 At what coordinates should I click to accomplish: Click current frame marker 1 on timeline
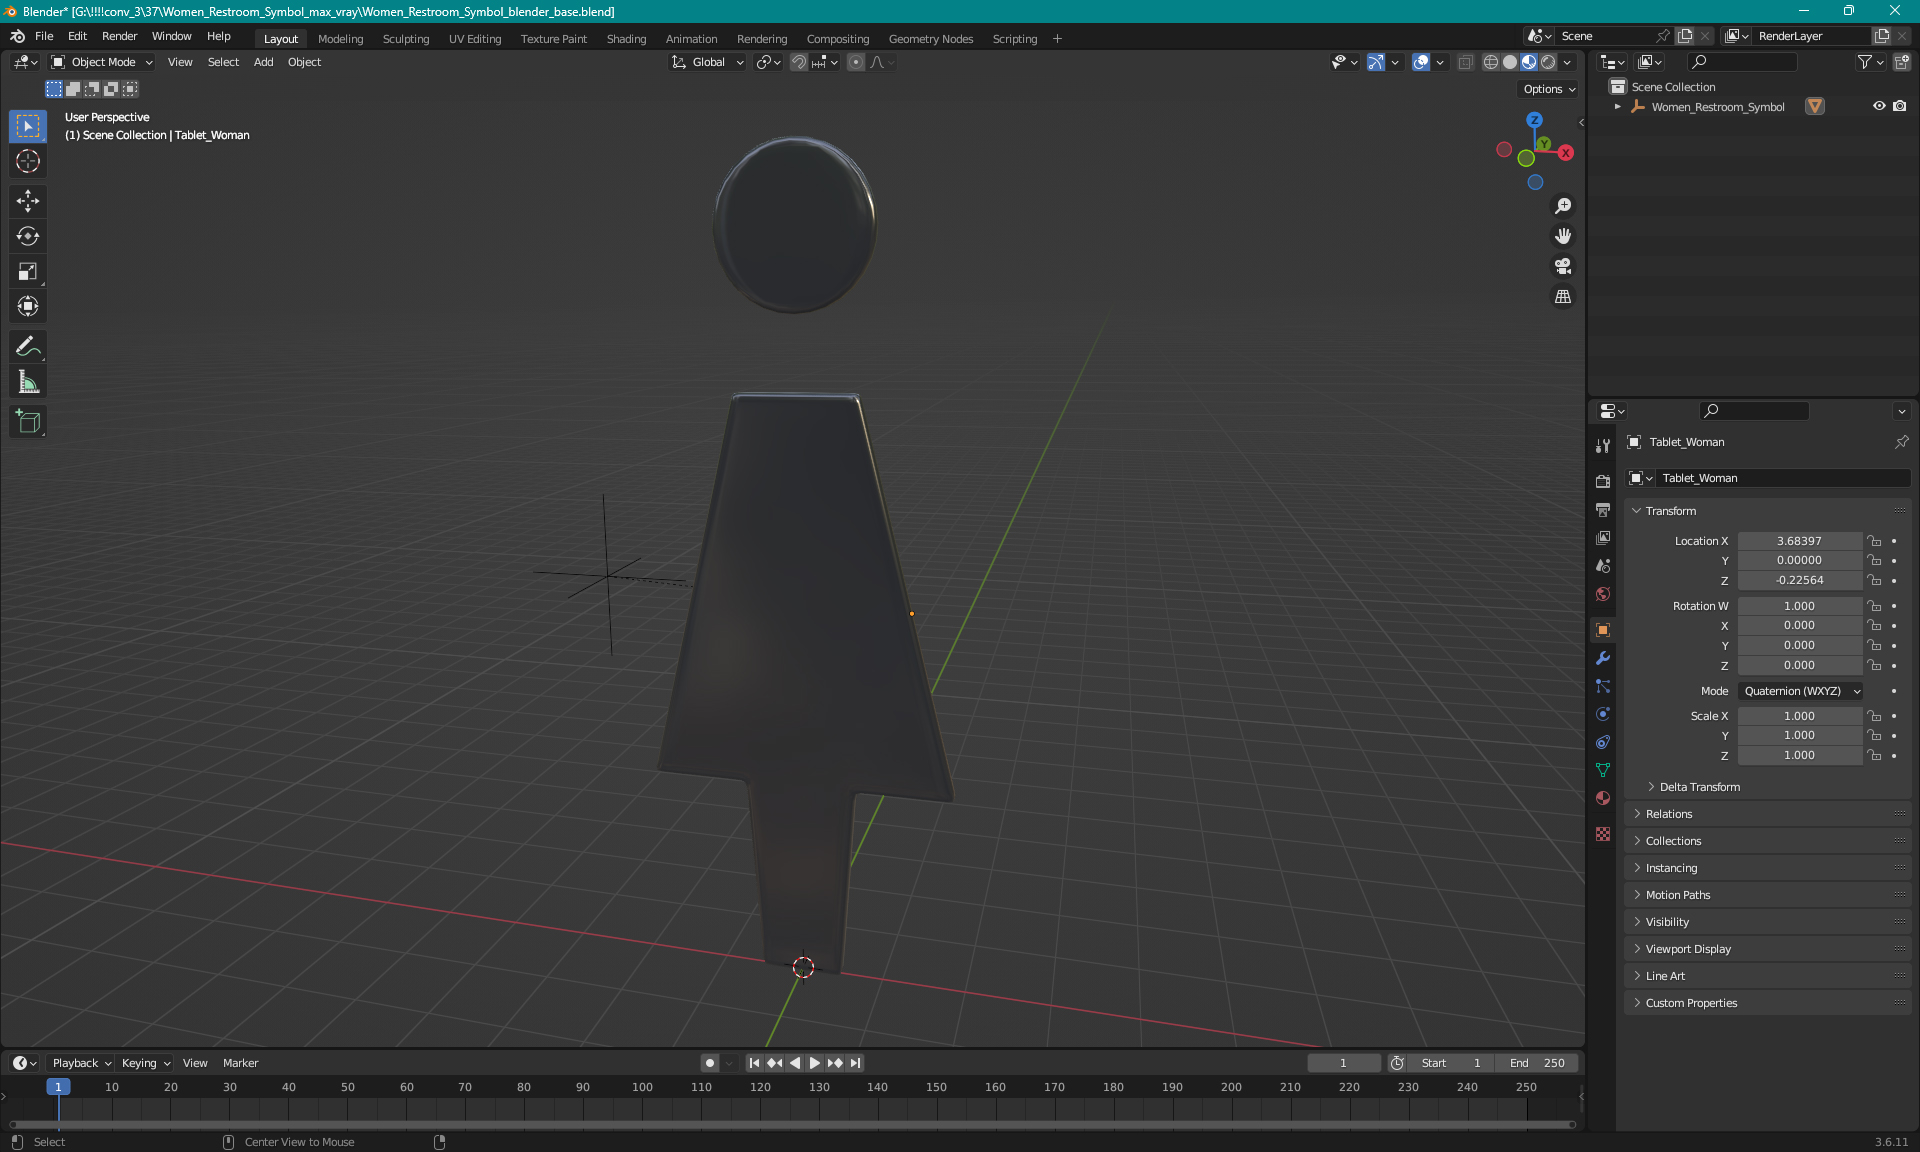pyautogui.click(x=58, y=1087)
